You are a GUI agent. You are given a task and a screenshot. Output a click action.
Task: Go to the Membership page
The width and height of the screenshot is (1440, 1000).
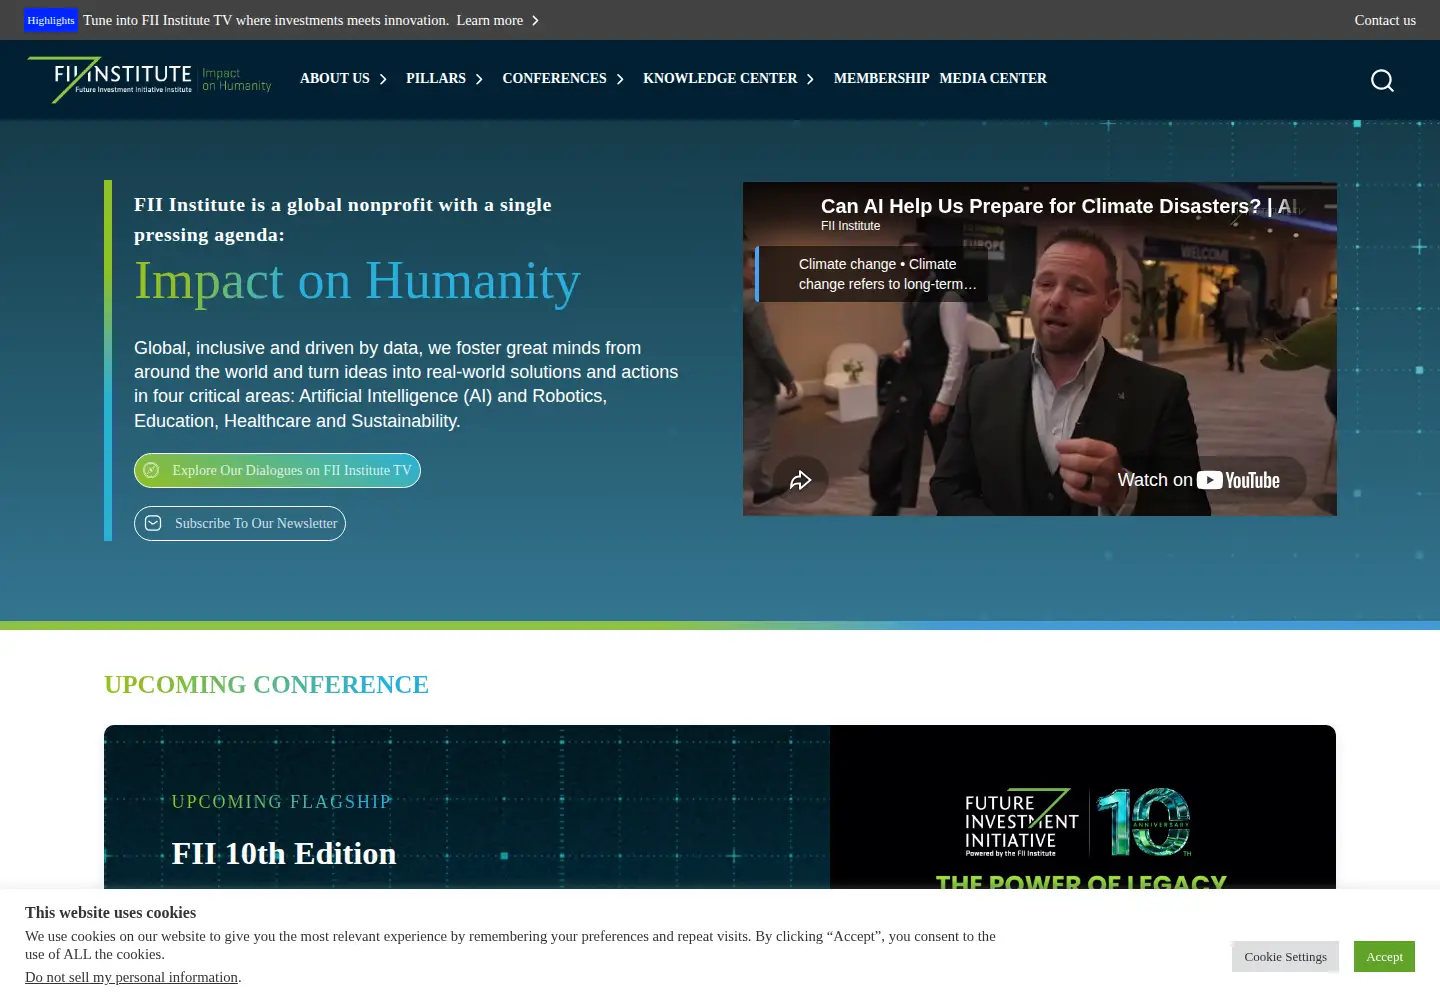pyautogui.click(x=881, y=78)
